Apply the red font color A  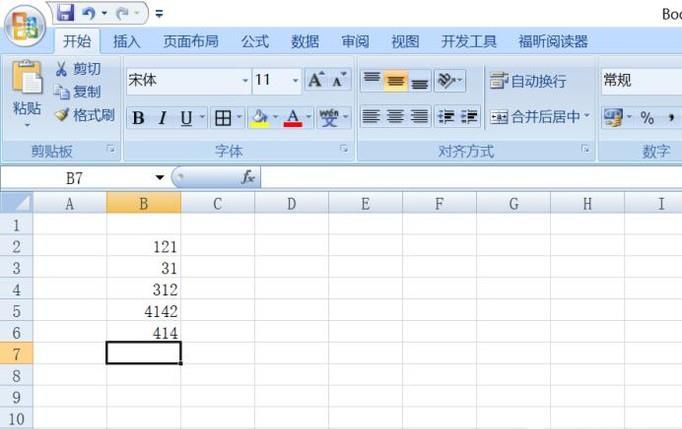tap(293, 117)
